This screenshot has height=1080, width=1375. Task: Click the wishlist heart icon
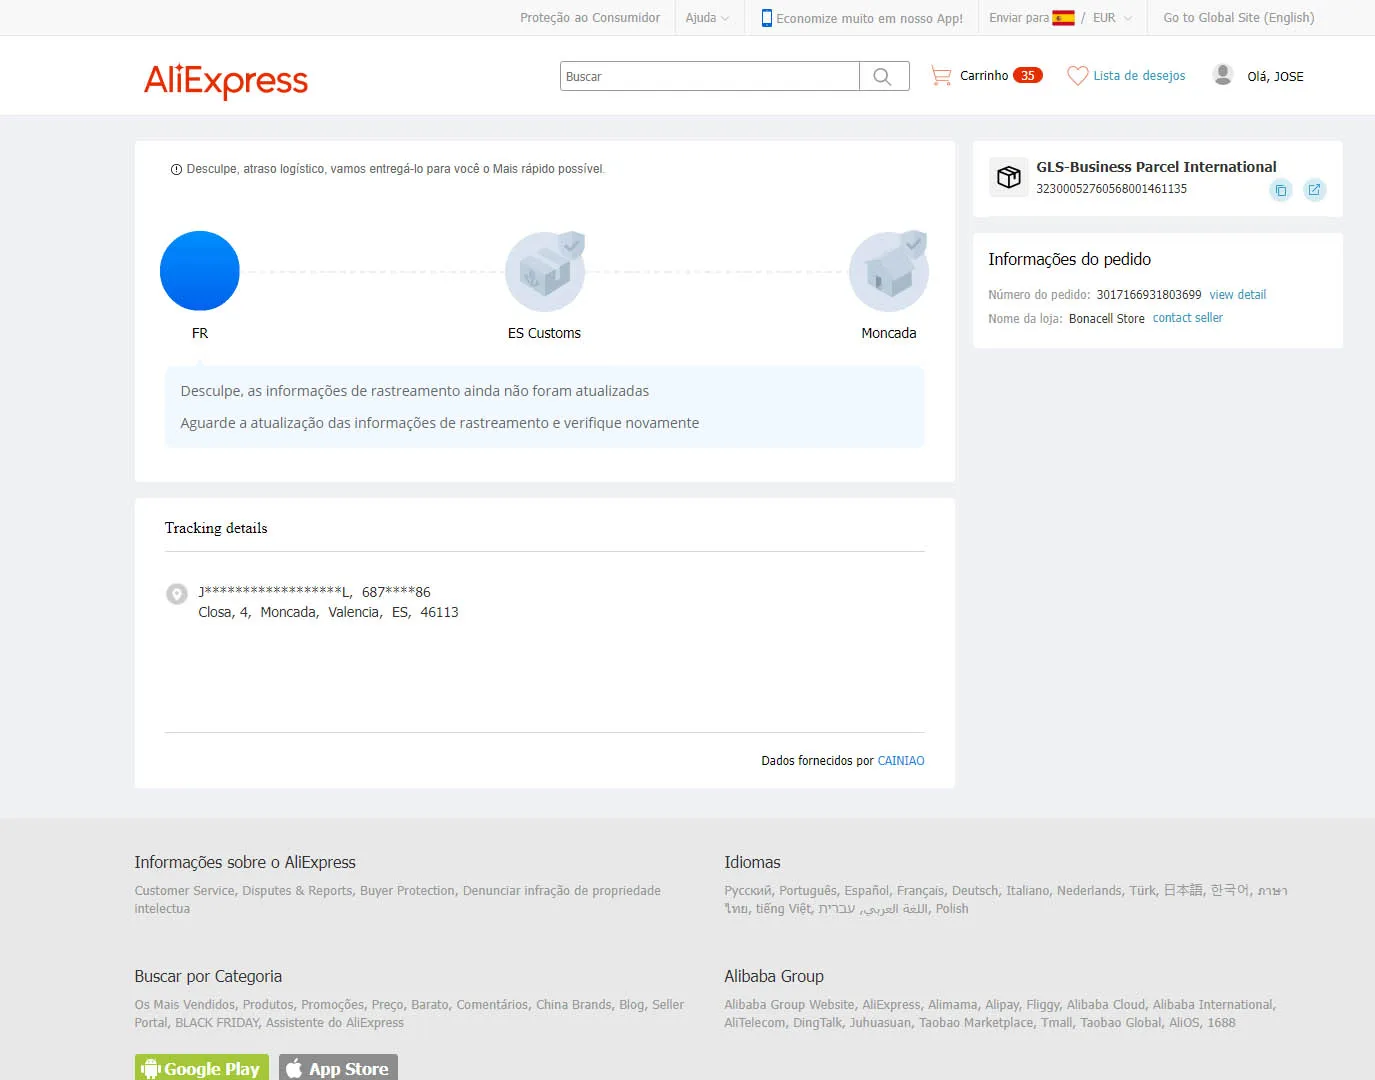[1077, 76]
